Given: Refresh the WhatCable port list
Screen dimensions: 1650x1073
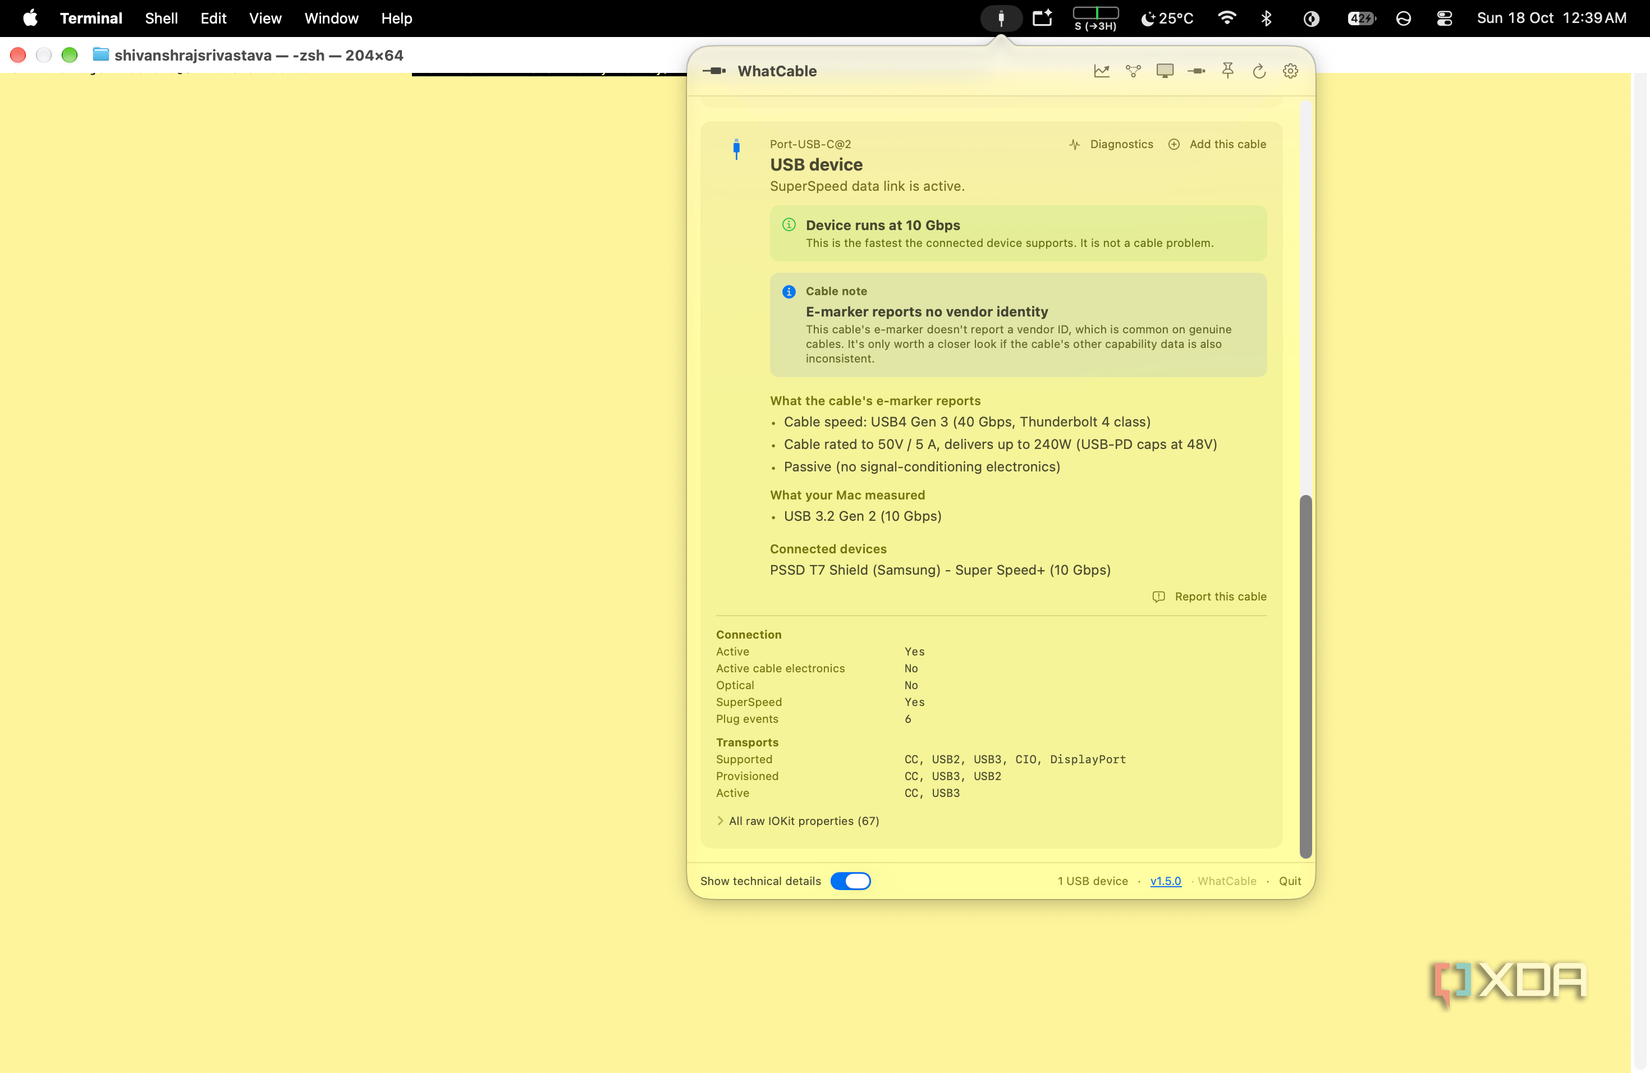Looking at the screenshot, I should (x=1259, y=71).
